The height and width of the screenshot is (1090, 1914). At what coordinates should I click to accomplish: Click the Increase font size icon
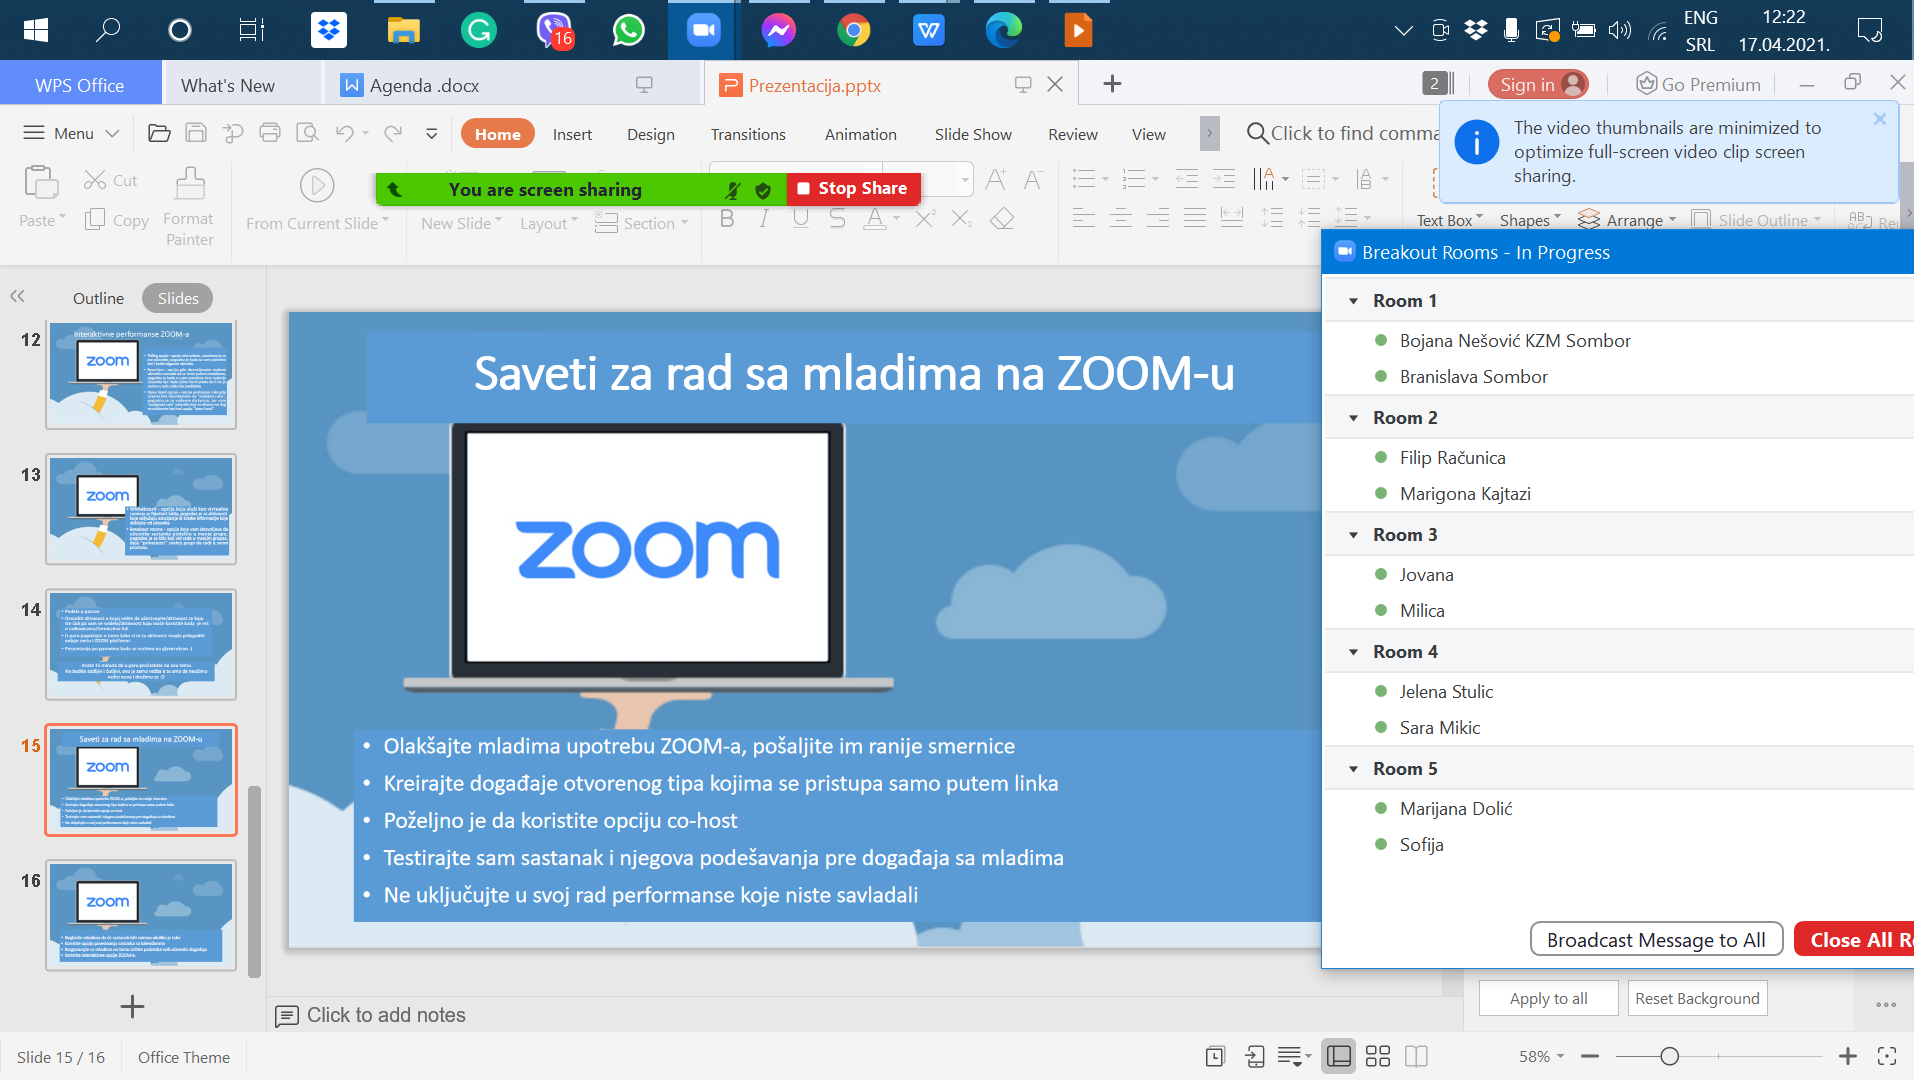996,180
